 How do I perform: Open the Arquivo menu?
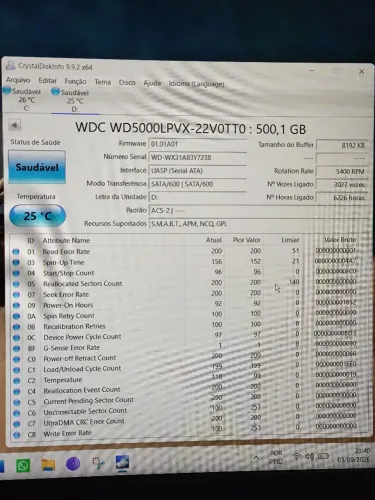18,80
